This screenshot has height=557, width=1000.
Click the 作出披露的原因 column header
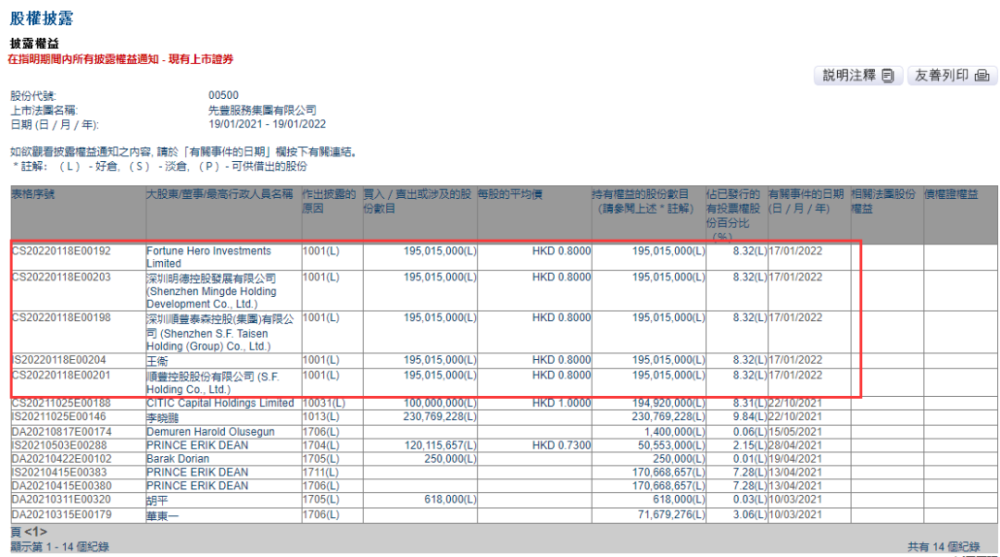tap(328, 201)
